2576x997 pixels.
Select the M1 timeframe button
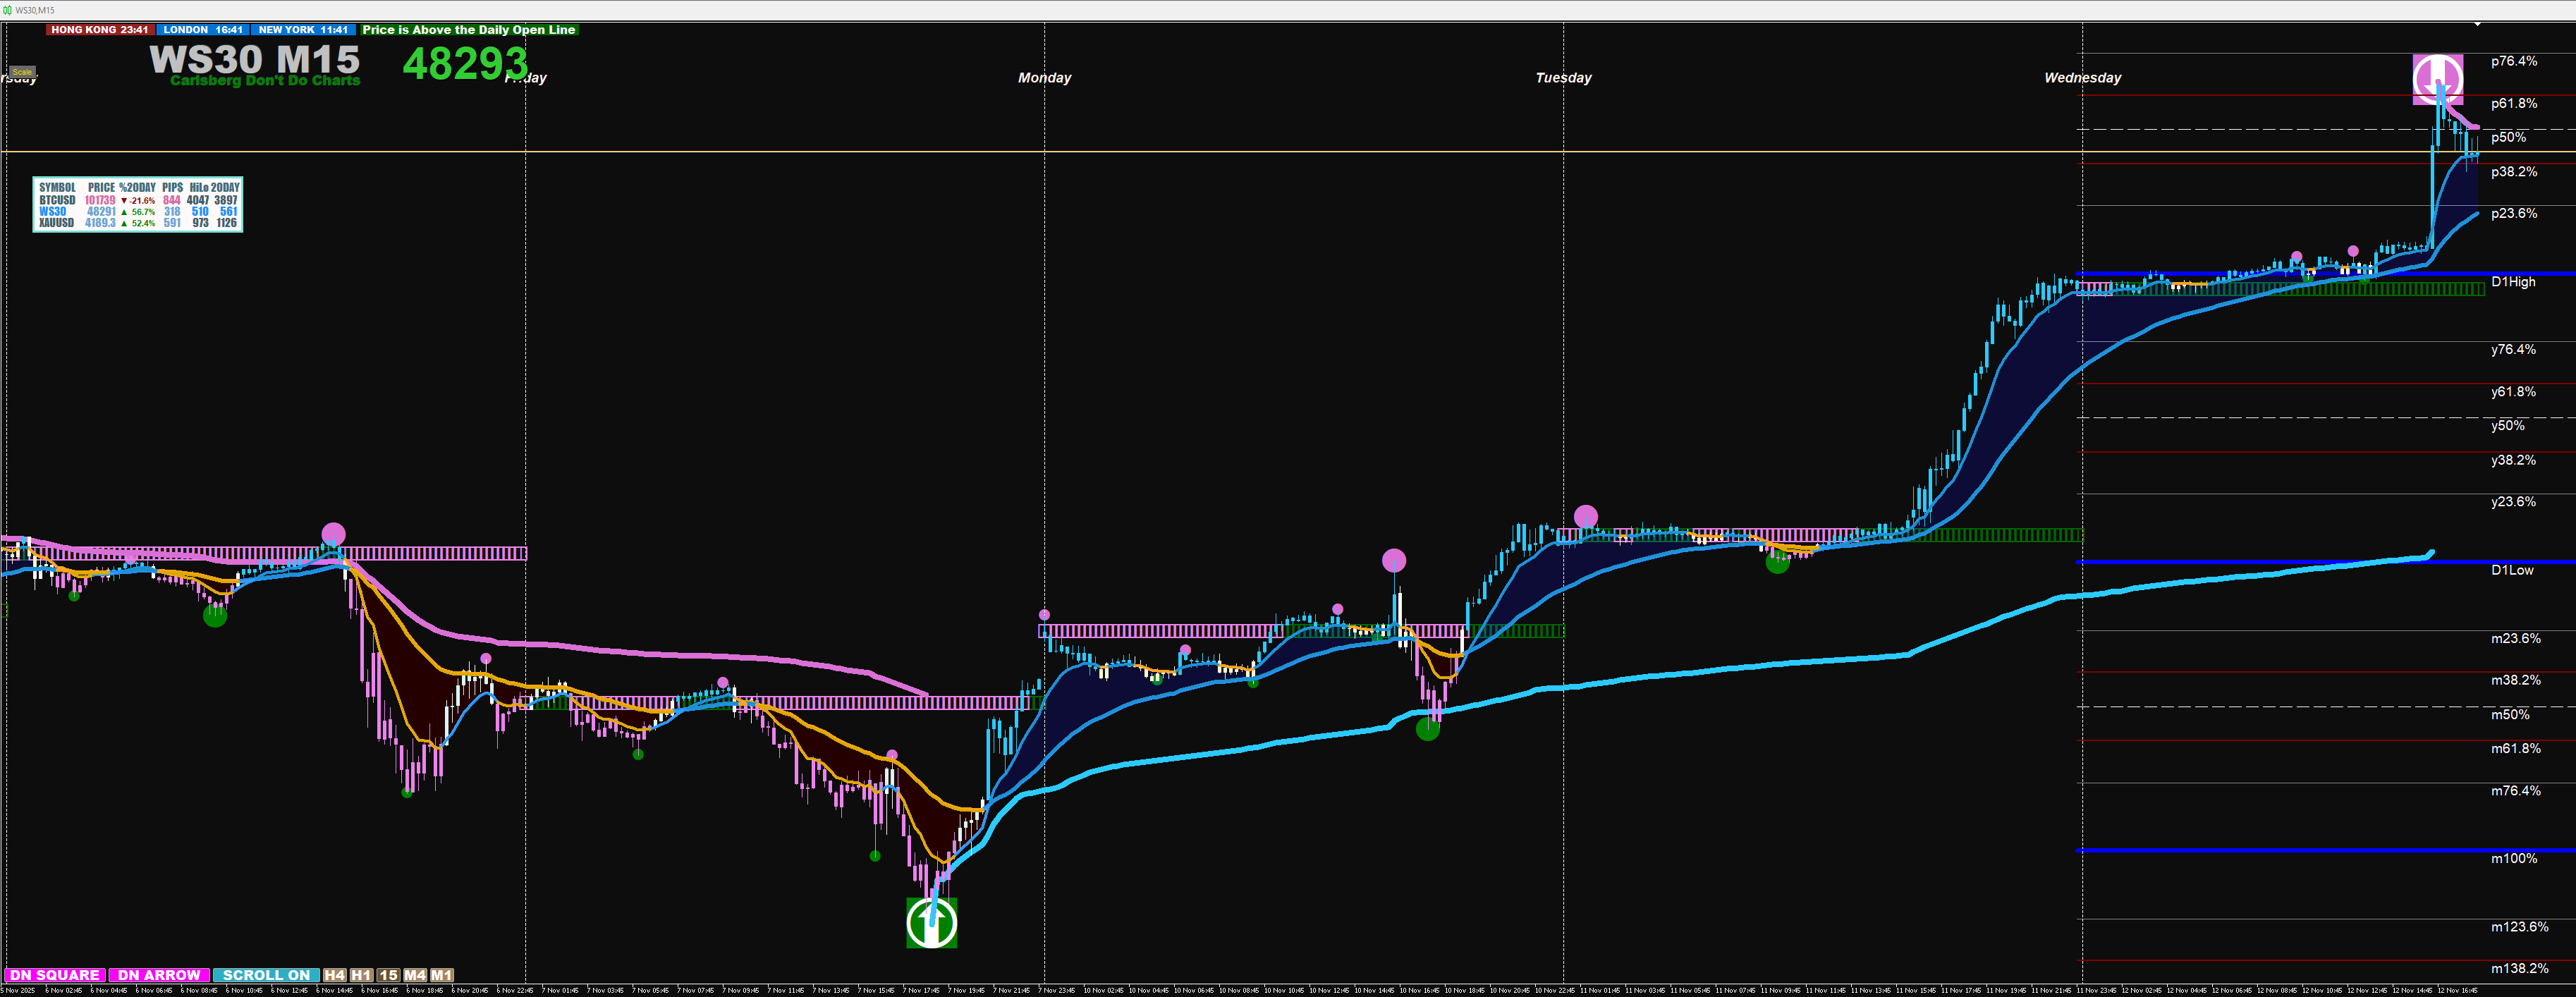pos(442,975)
